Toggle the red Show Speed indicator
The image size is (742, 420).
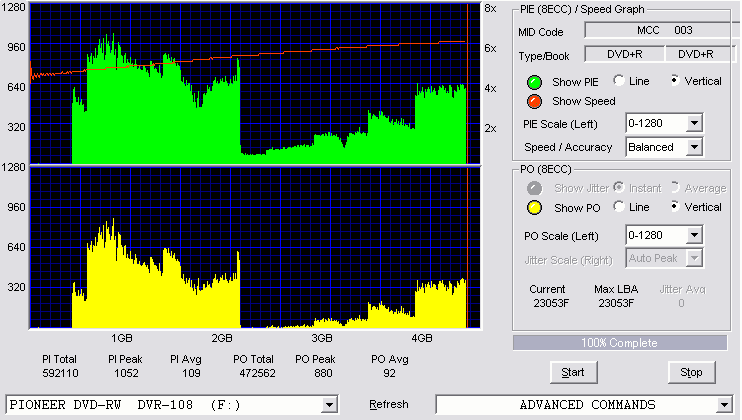pyautogui.click(x=534, y=101)
